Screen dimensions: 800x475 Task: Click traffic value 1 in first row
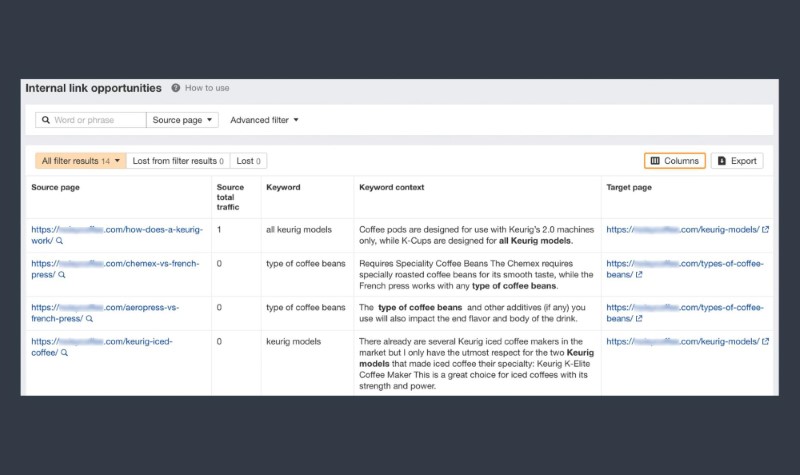[x=219, y=230]
